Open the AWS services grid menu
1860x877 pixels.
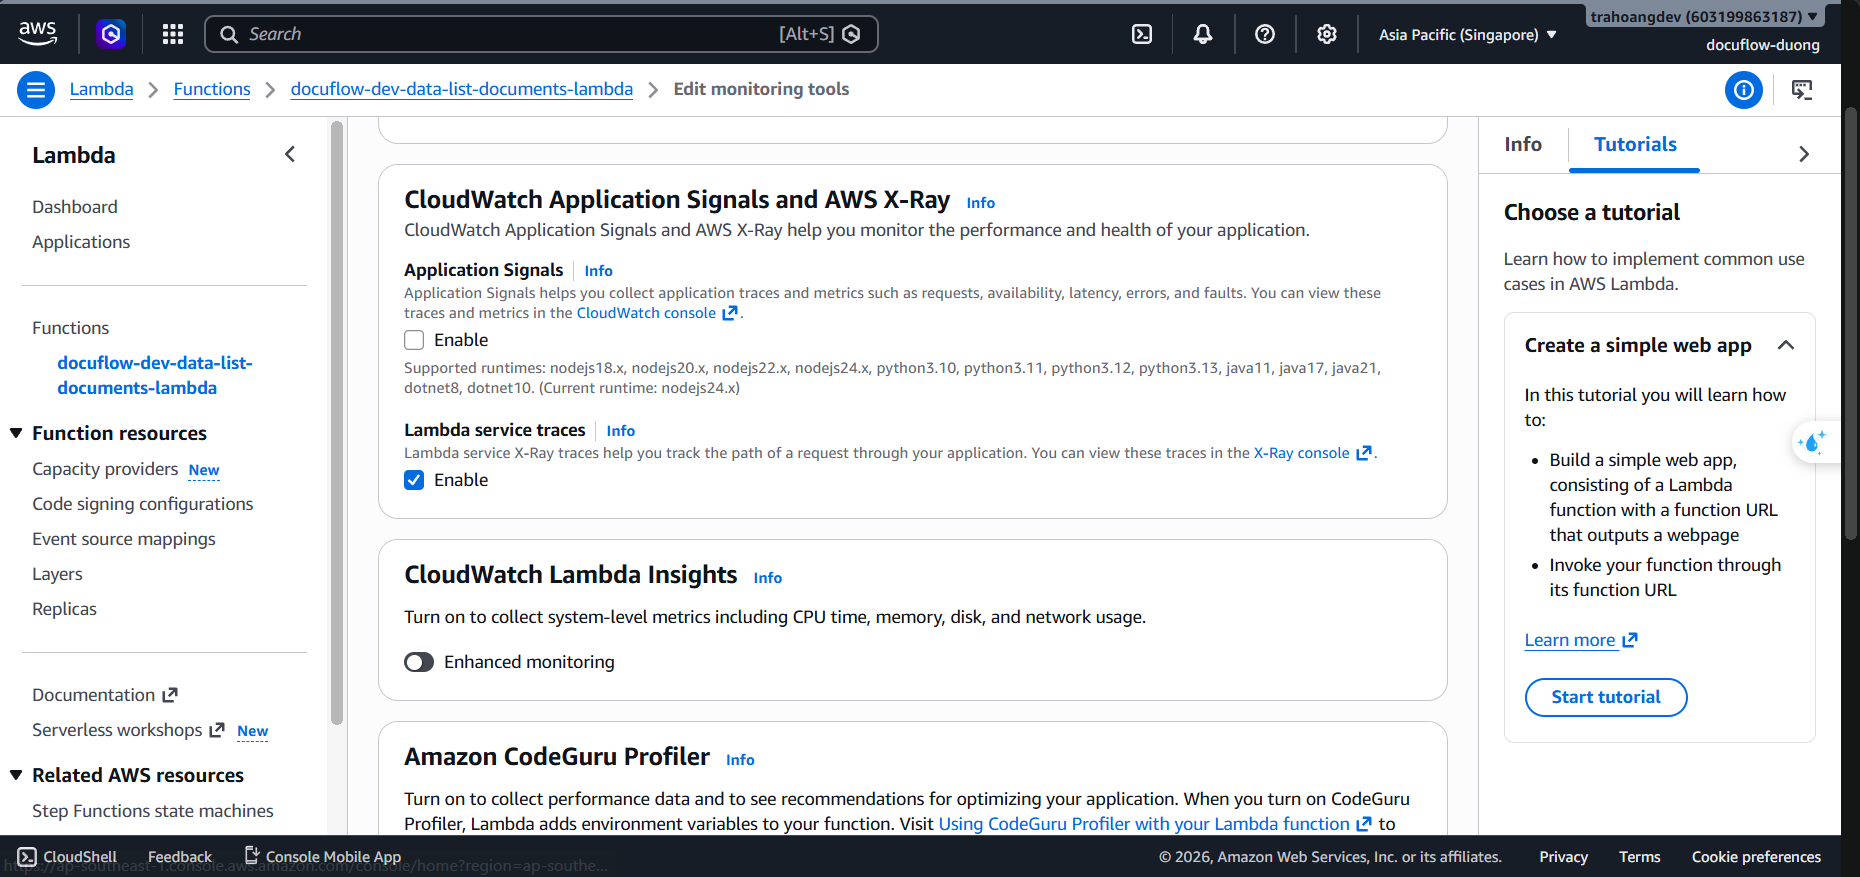(x=173, y=34)
